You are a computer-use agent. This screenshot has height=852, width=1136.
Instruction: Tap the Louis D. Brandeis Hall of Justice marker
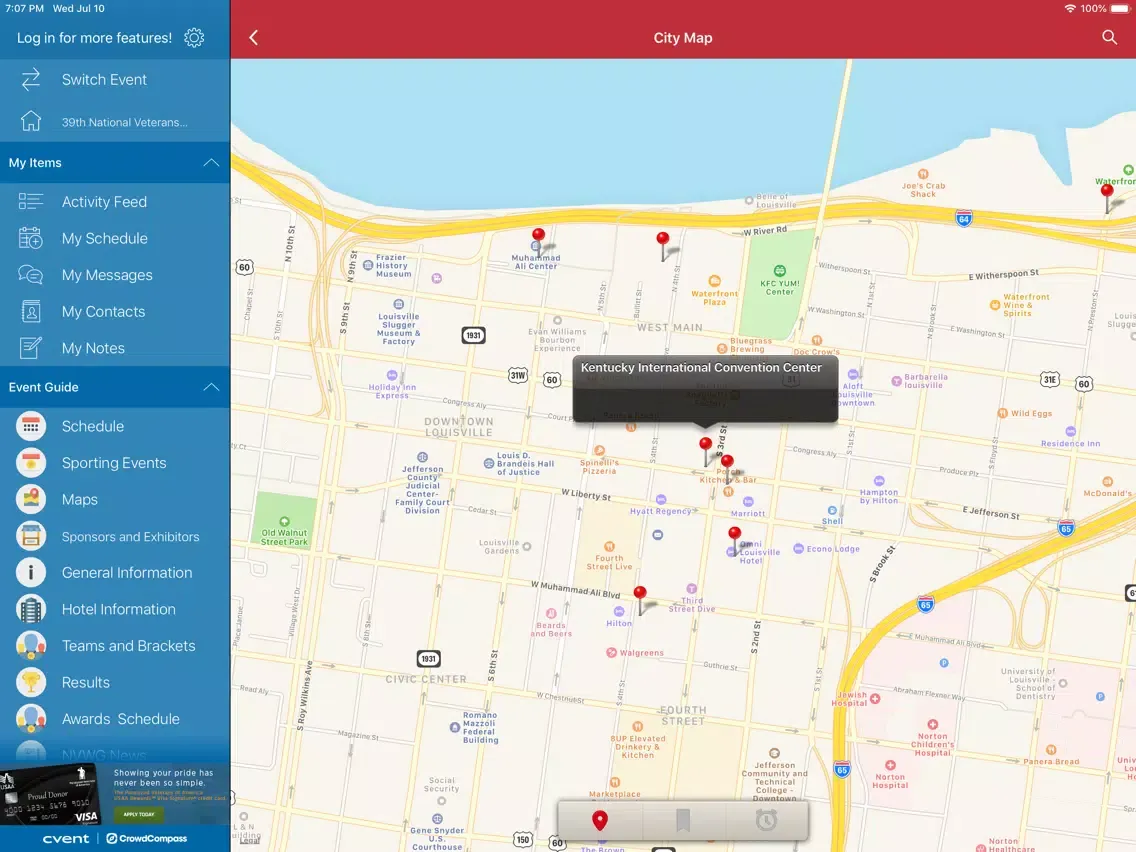(489, 464)
